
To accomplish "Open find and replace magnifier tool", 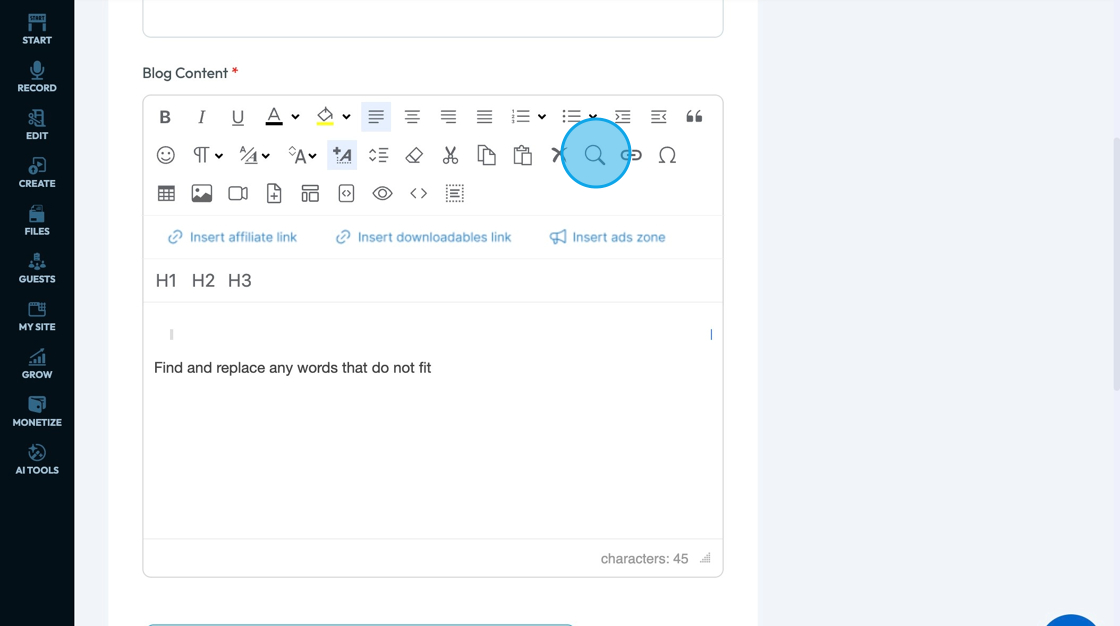I will pos(595,155).
